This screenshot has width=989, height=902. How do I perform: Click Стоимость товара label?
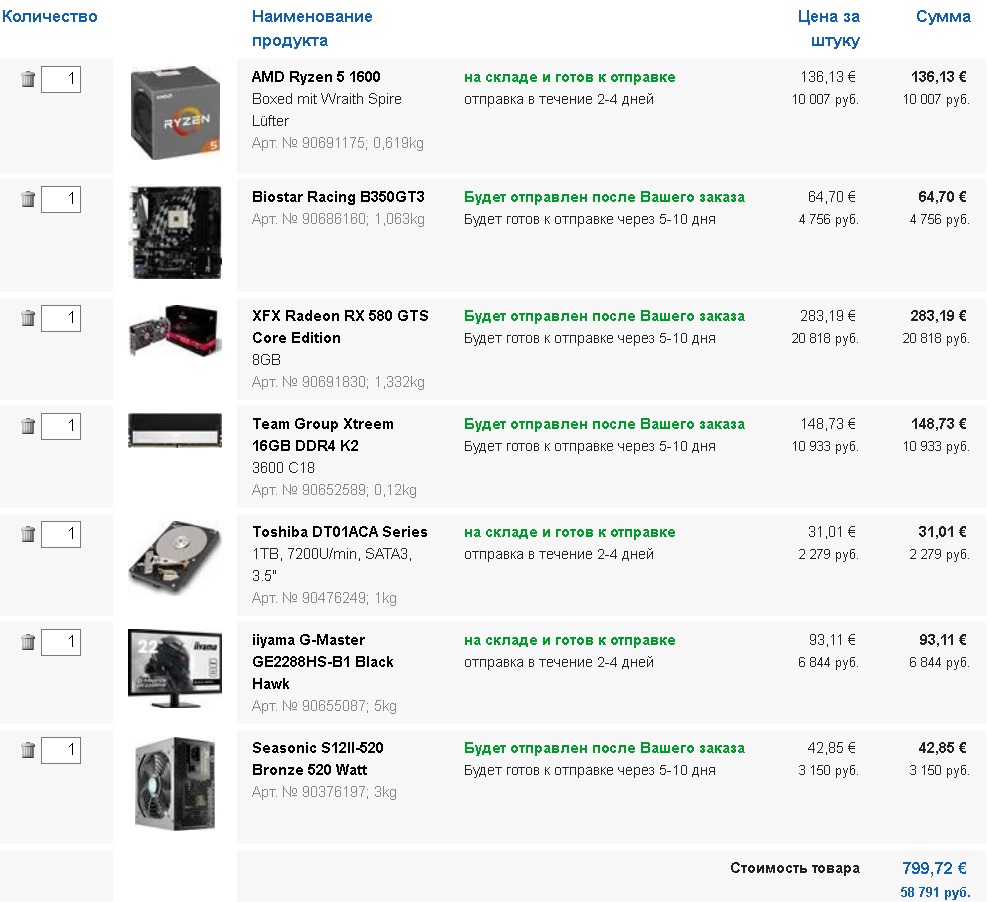[x=795, y=869]
